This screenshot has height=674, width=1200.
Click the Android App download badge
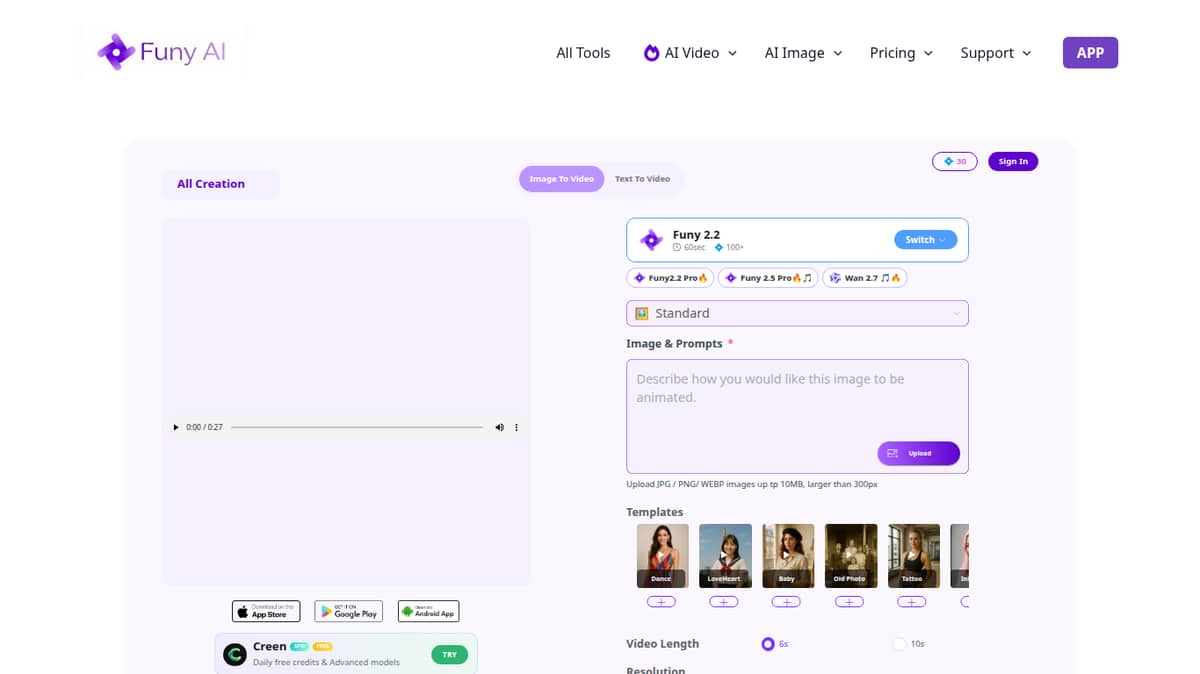coord(428,611)
